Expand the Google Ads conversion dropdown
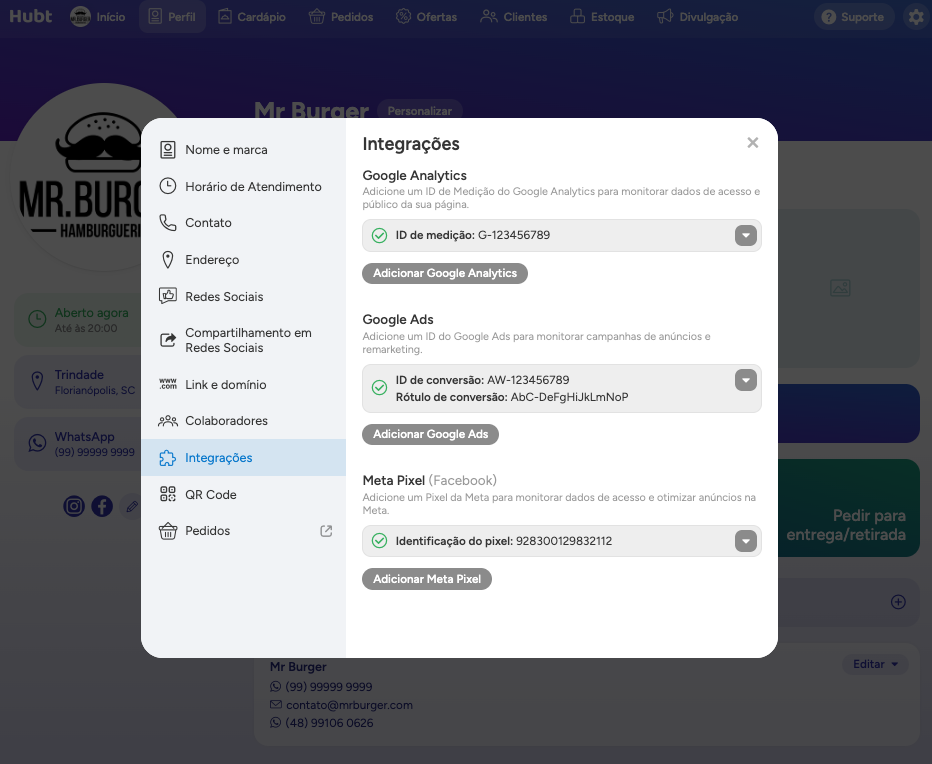932x764 pixels. [x=745, y=381]
